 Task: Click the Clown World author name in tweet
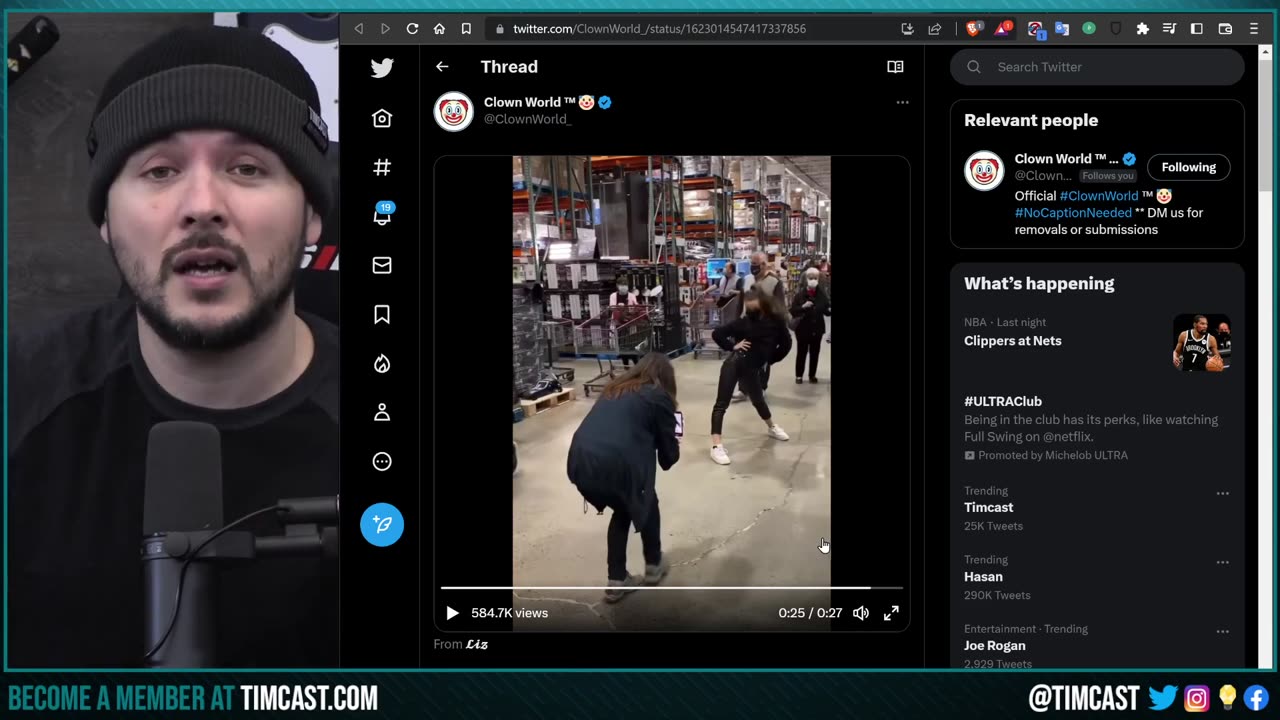(540, 102)
